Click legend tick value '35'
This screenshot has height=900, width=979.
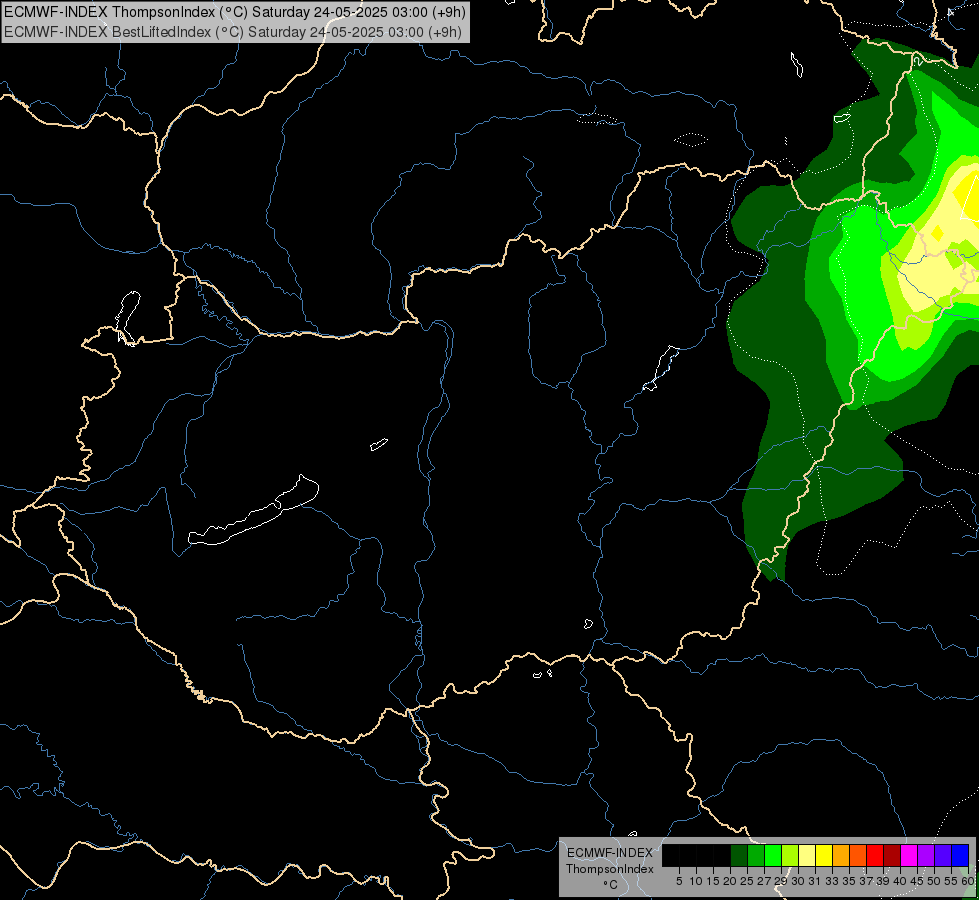pyautogui.click(x=849, y=881)
